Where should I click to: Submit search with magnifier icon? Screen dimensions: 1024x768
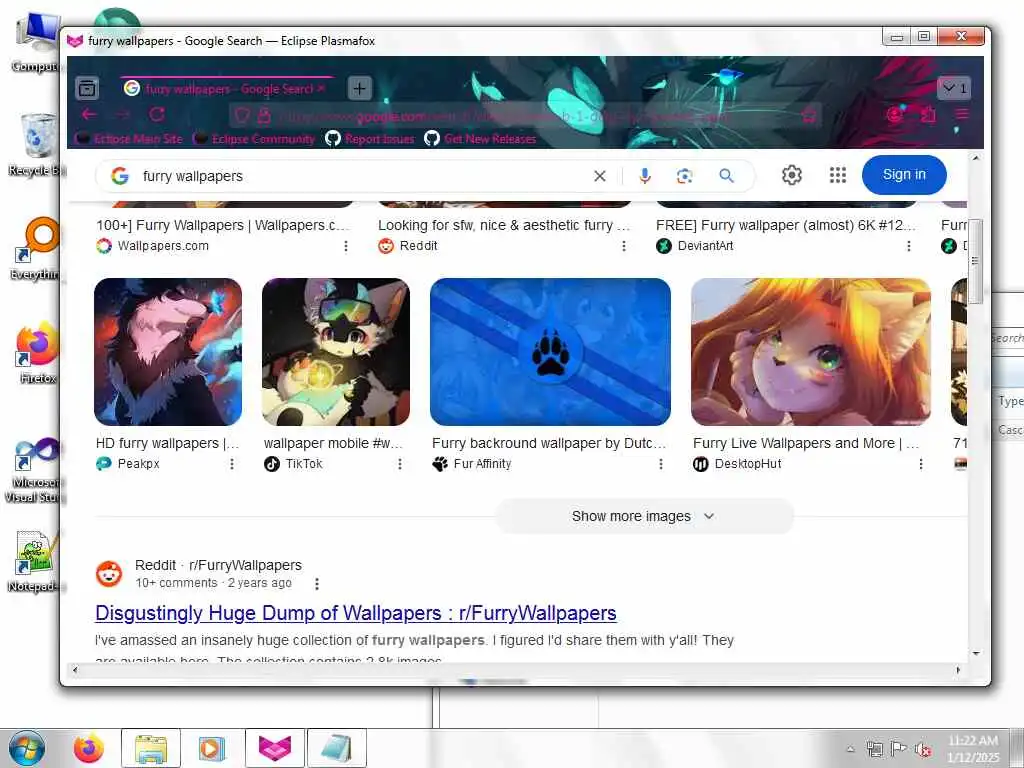click(726, 176)
